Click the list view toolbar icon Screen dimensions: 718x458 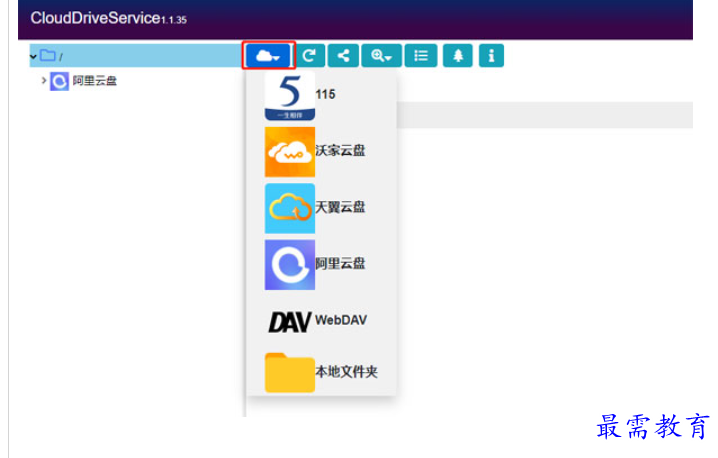[421, 56]
